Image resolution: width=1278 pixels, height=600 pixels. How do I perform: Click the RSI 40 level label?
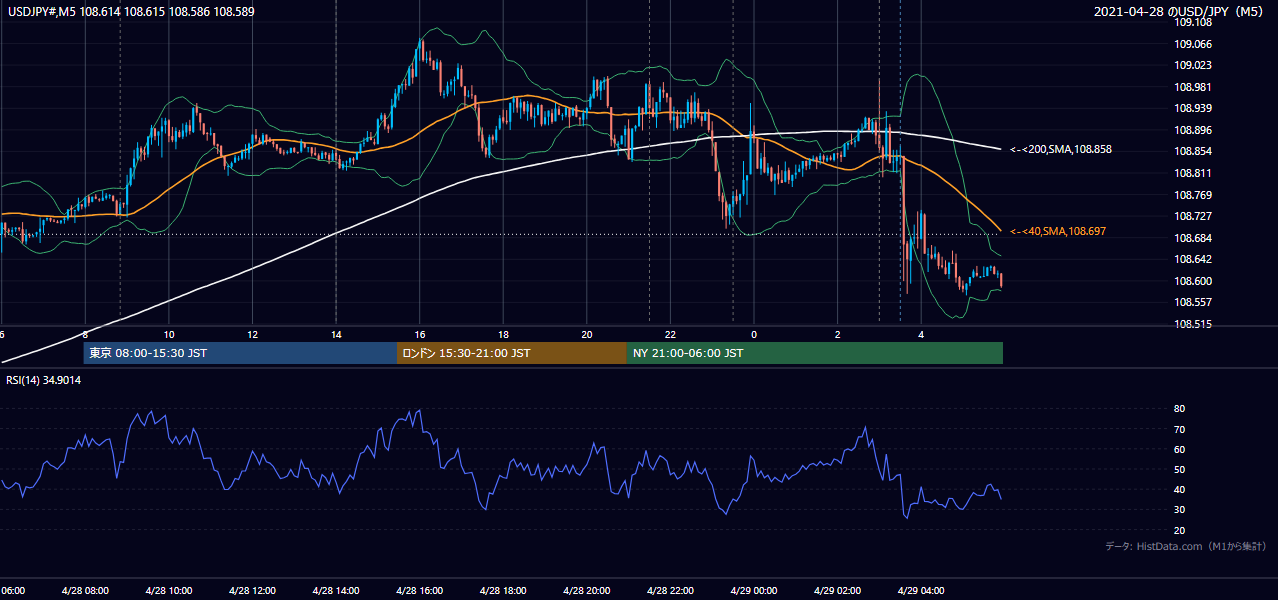point(1180,490)
